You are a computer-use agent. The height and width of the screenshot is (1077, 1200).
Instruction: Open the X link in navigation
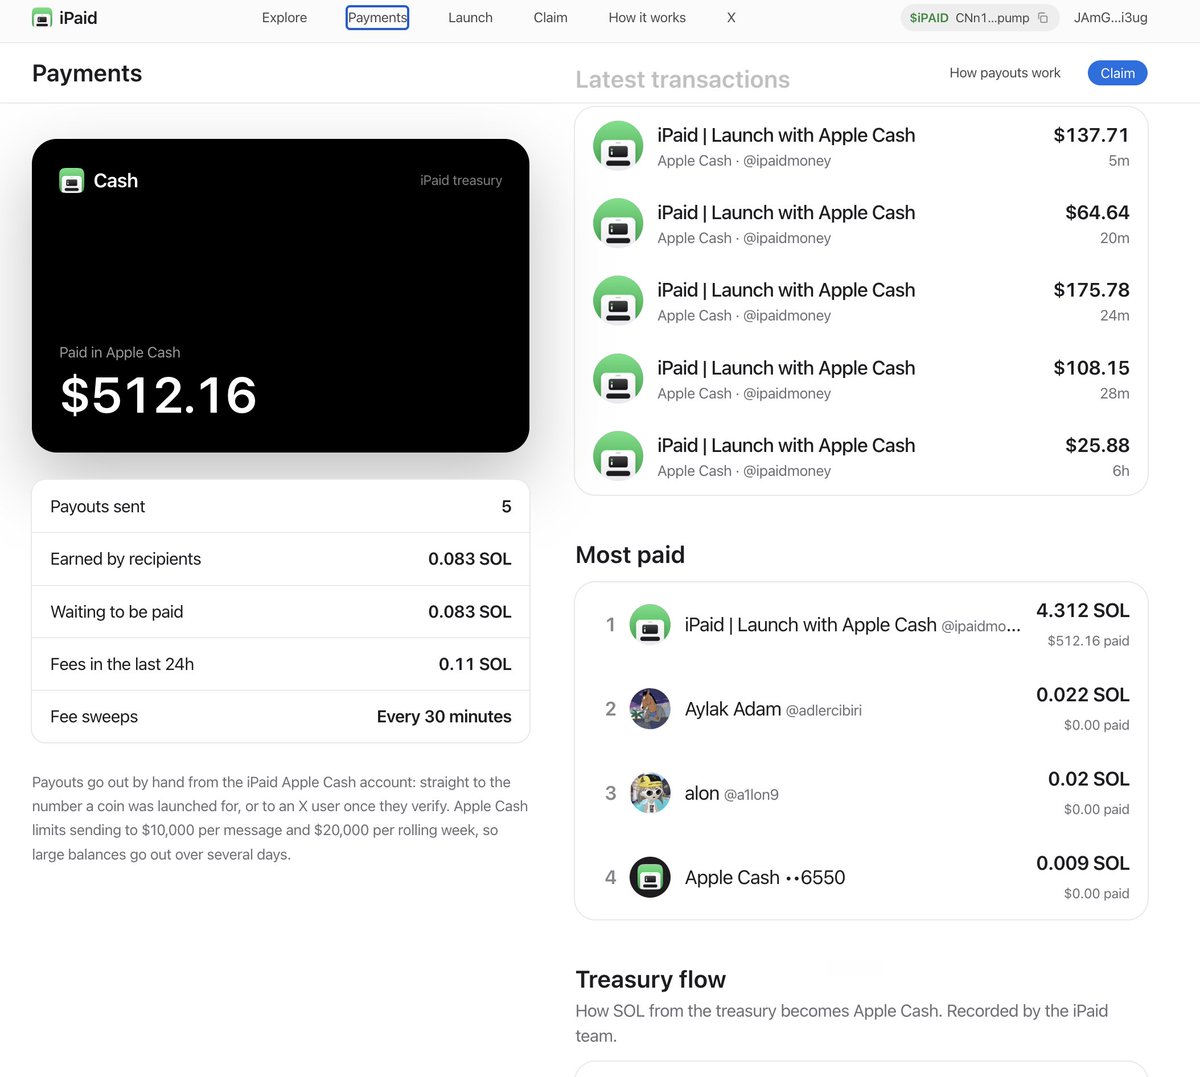tap(731, 18)
